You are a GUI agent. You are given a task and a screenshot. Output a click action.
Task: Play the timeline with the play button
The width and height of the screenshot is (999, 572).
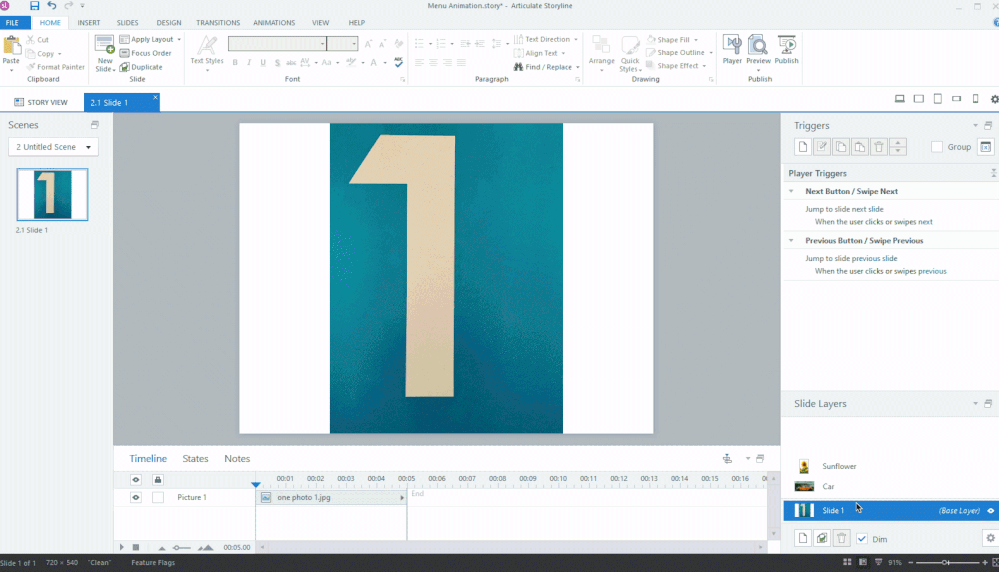pos(122,547)
